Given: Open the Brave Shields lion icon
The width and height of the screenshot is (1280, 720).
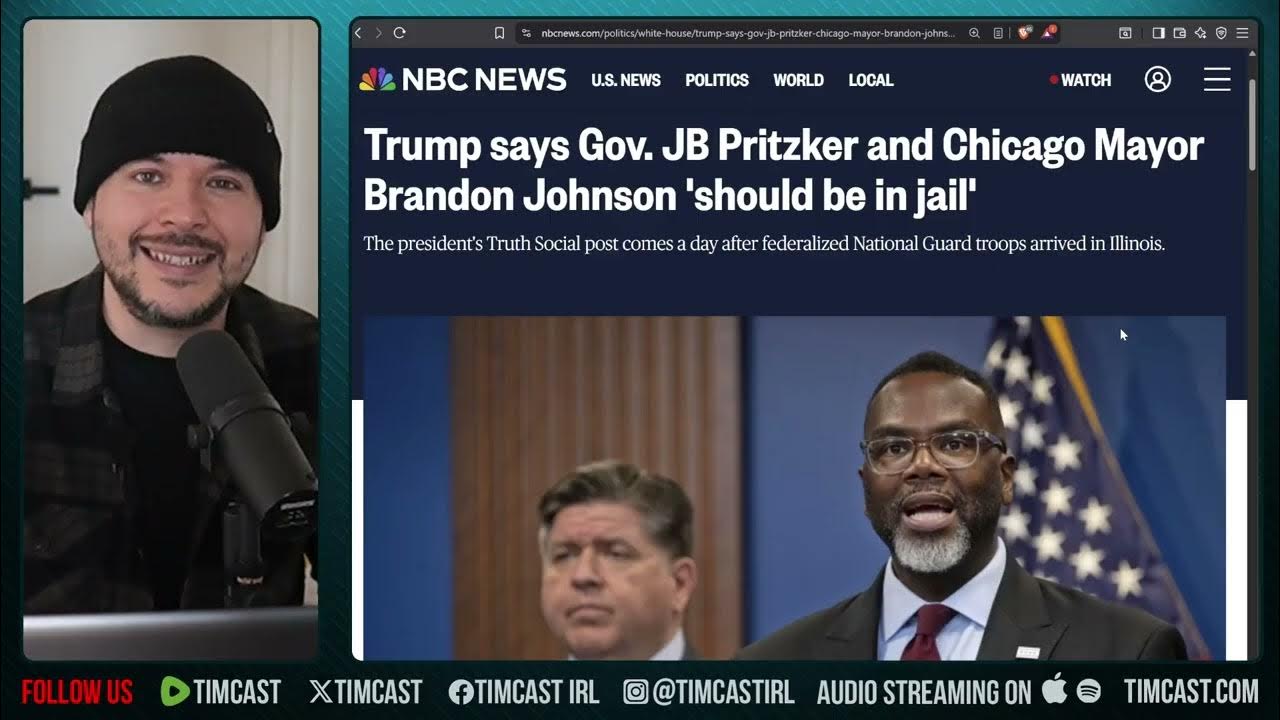Looking at the screenshot, I should point(1024,33).
